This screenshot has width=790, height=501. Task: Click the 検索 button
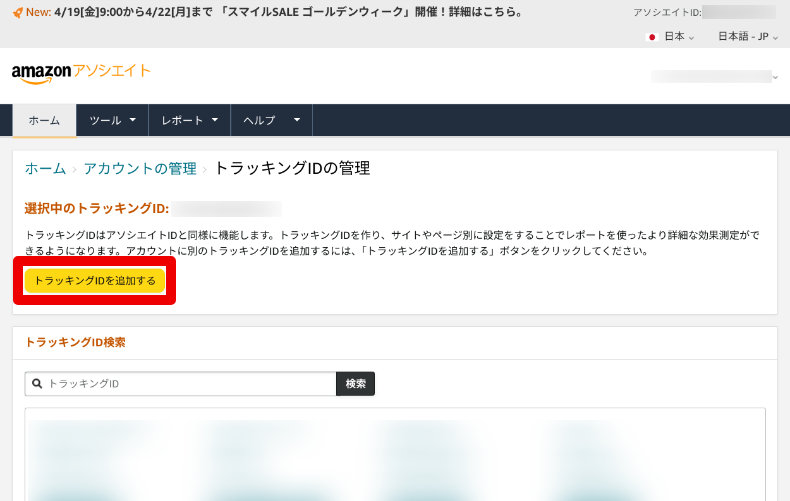tap(355, 384)
